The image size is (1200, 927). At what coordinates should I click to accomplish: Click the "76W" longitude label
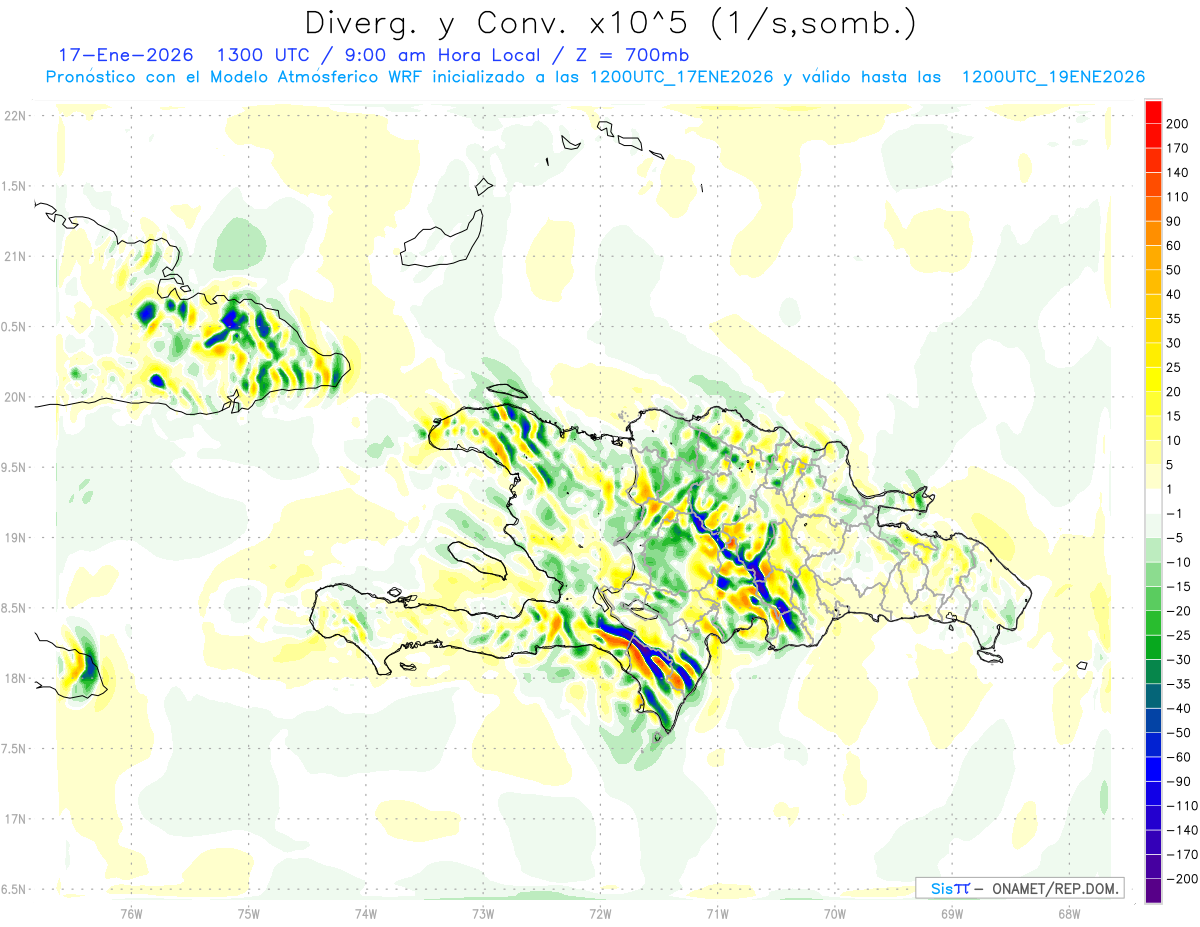[131, 913]
